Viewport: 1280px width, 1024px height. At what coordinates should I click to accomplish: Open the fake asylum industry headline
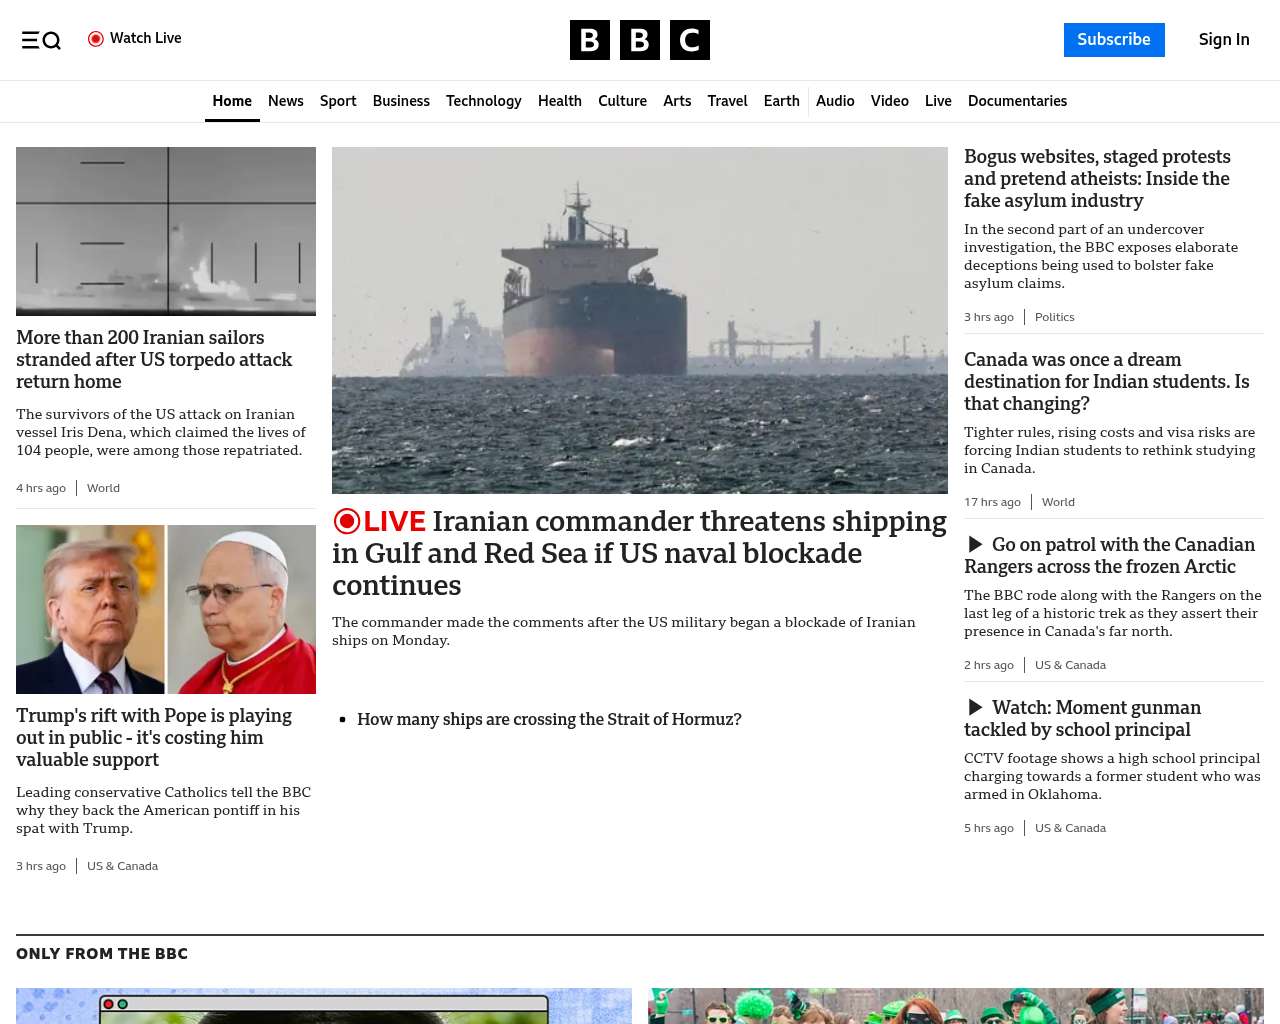click(1096, 179)
